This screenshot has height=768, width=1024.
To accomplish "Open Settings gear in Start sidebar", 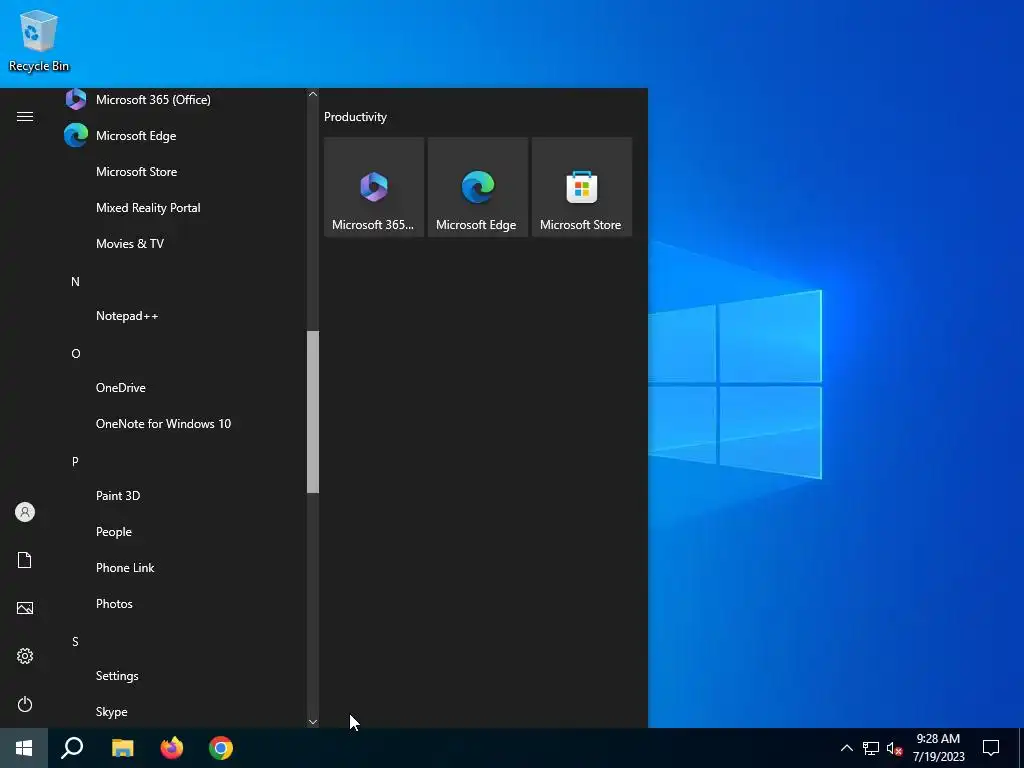I will [25, 656].
